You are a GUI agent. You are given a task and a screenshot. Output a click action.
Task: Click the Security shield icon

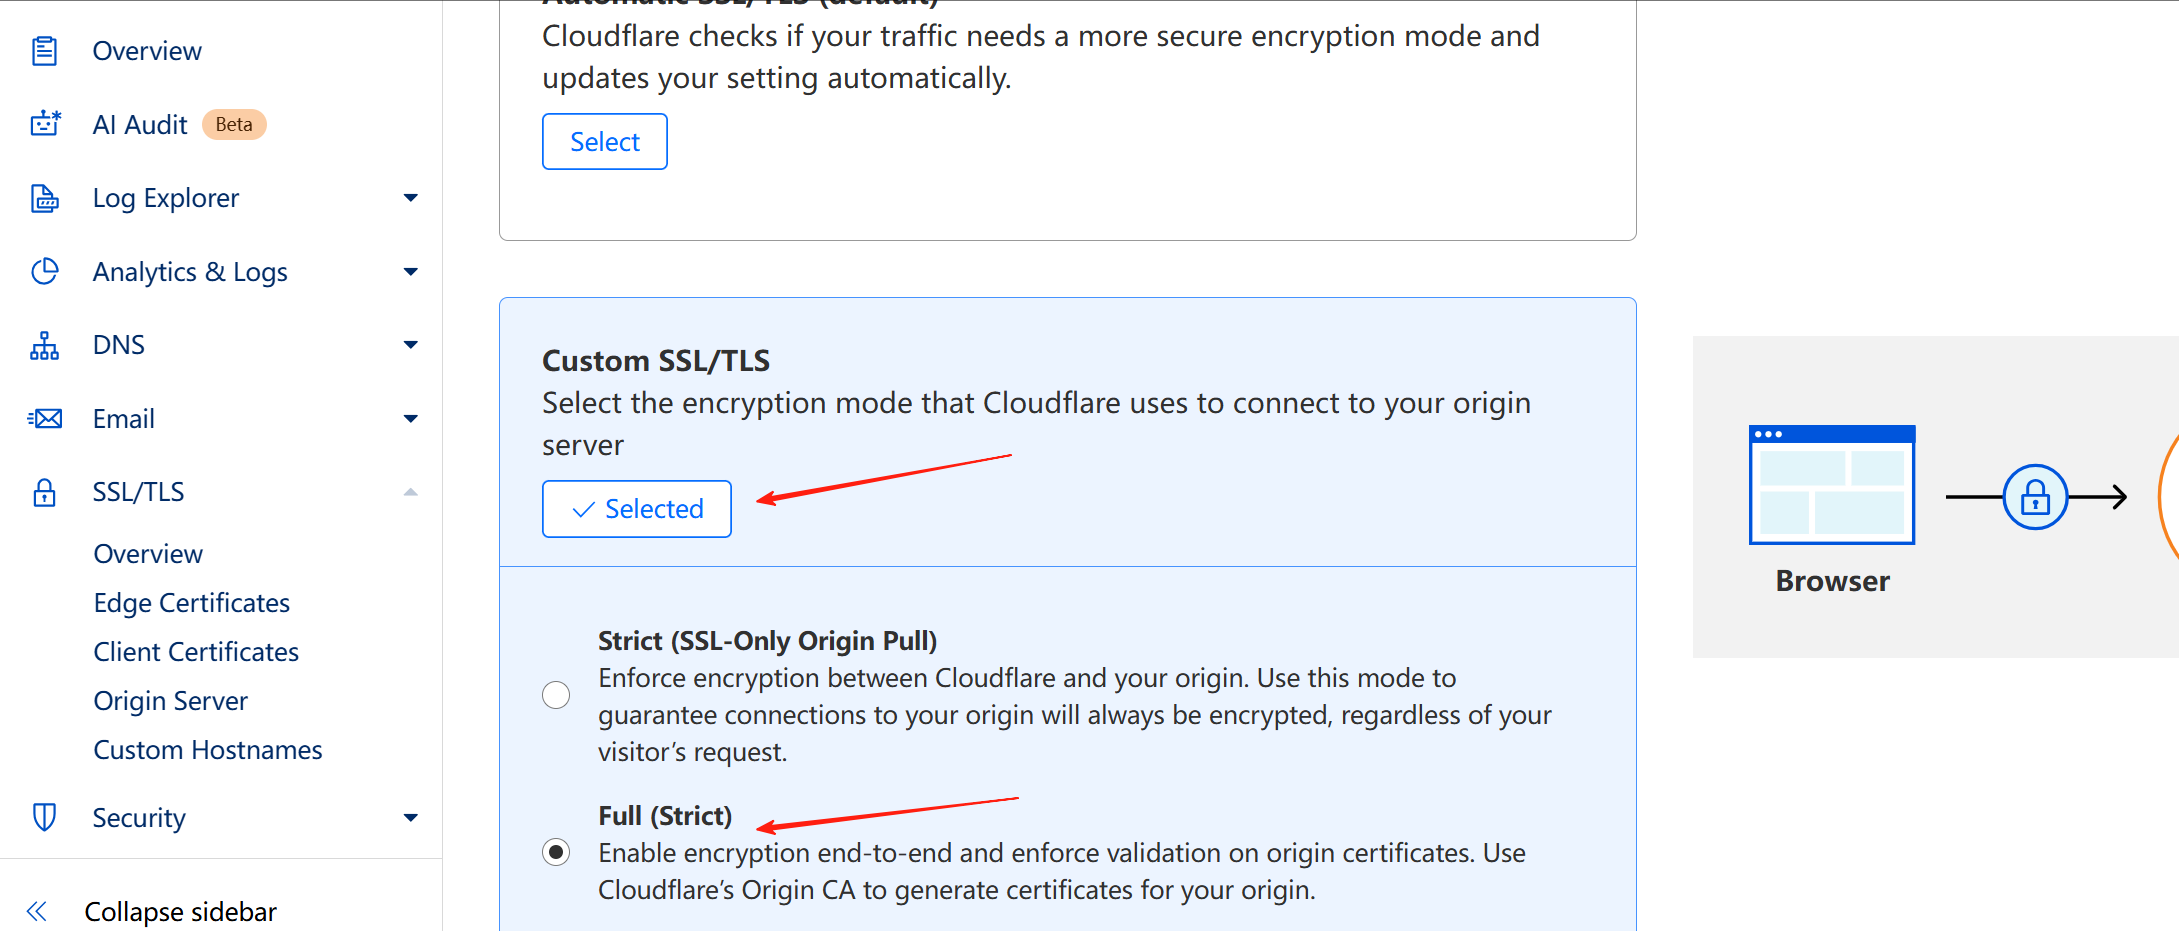coord(45,817)
